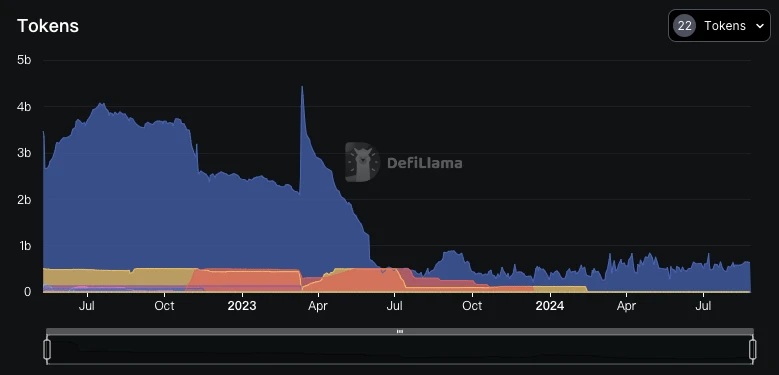Click the 22 count badge
Screen dimensions: 779x375
pos(685,26)
